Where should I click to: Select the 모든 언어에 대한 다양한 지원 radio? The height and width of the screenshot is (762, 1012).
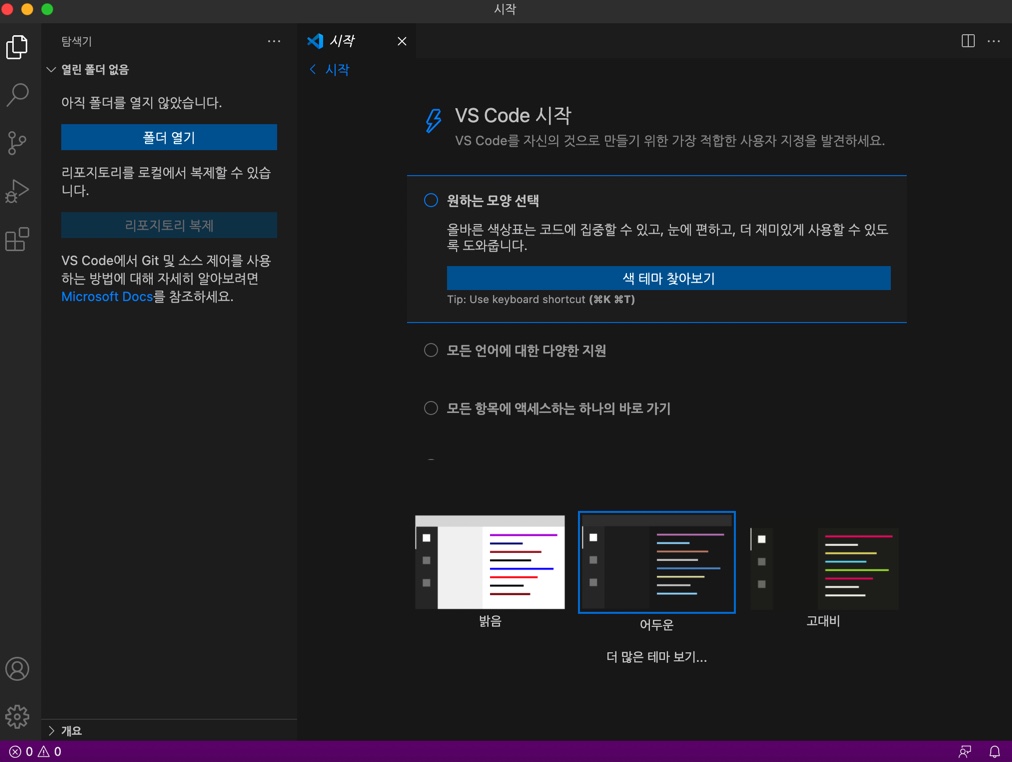pos(430,350)
